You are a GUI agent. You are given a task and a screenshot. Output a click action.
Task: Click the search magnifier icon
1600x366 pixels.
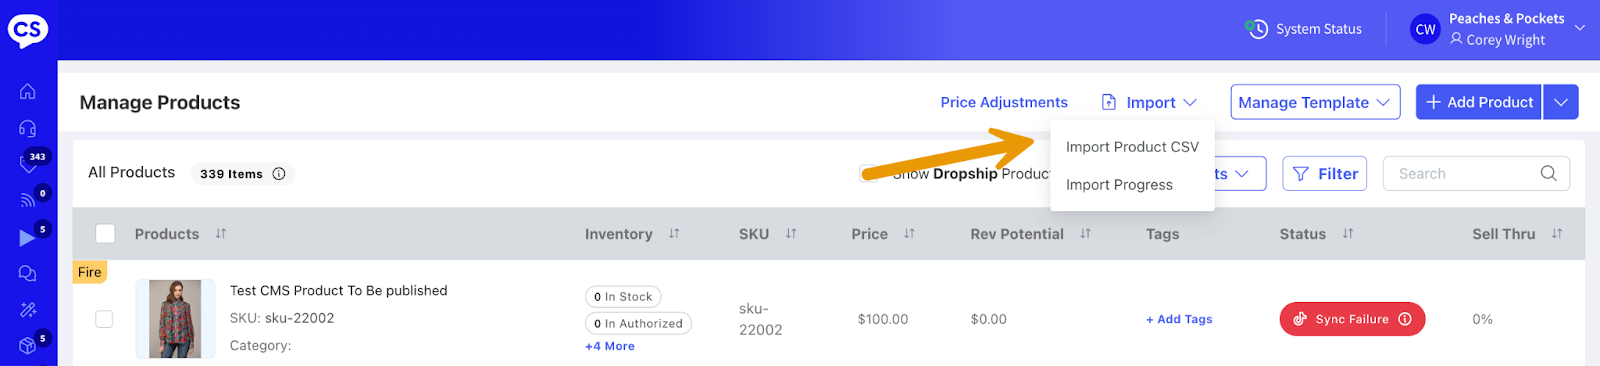(1548, 173)
